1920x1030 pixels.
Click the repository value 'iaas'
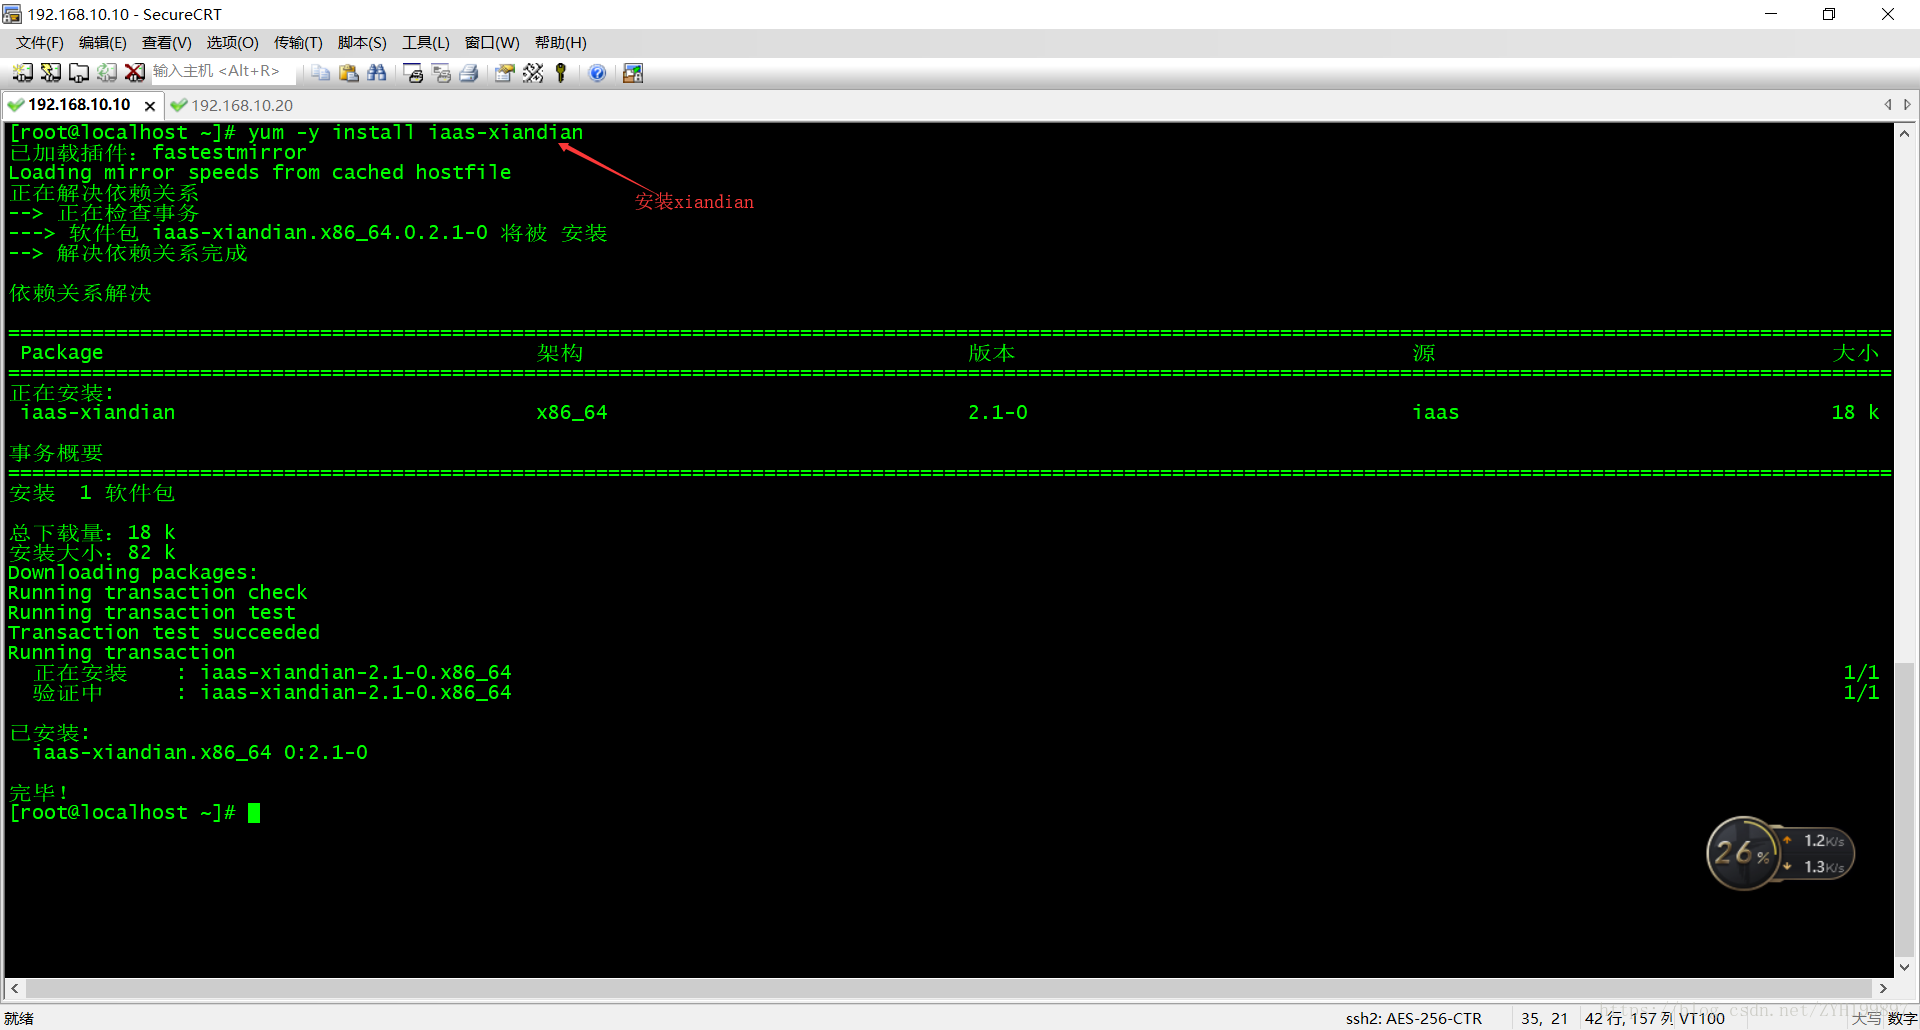1435,413
